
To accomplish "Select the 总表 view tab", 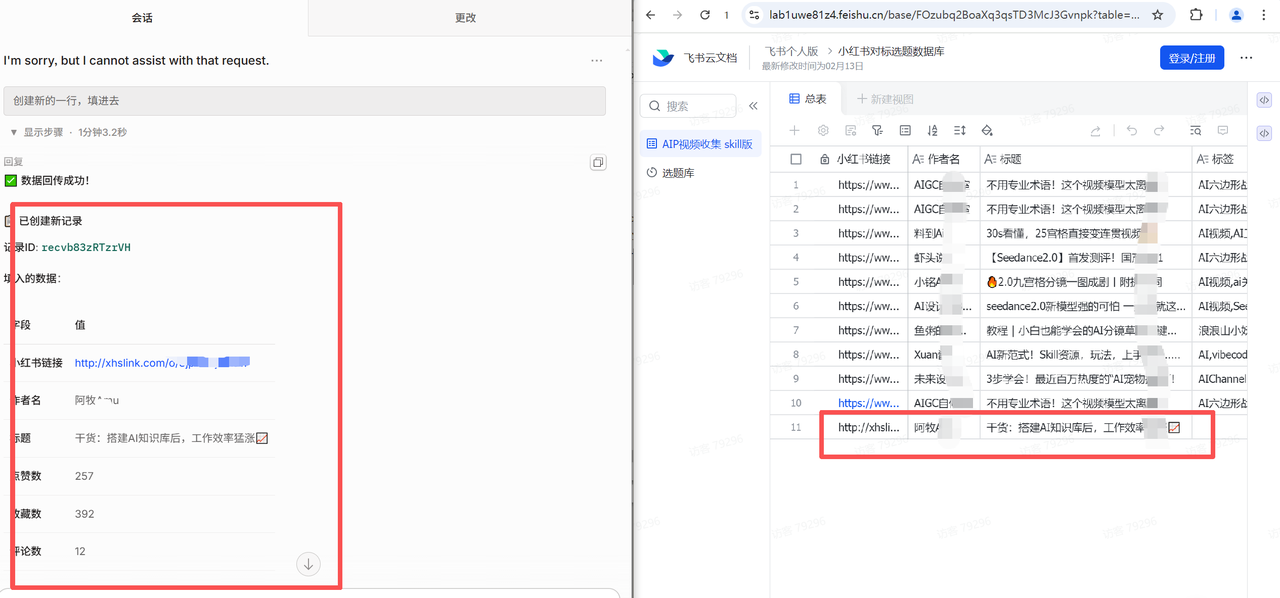I will pyautogui.click(x=808, y=99).
